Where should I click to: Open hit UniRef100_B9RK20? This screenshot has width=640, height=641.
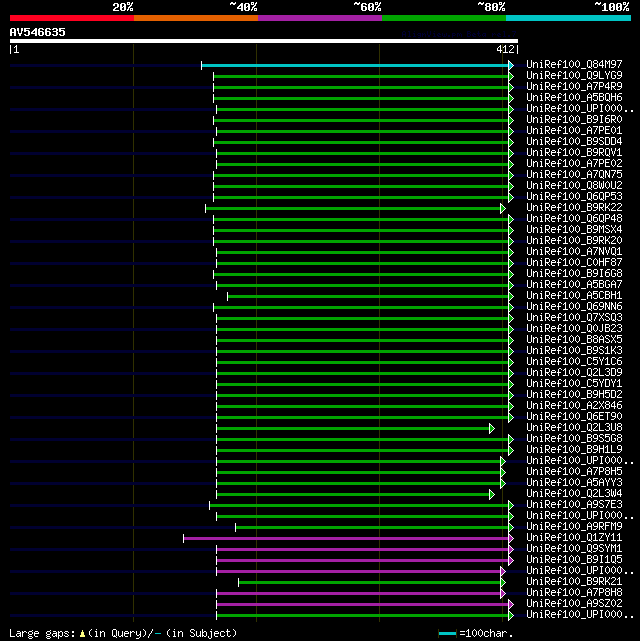(574, 241)
